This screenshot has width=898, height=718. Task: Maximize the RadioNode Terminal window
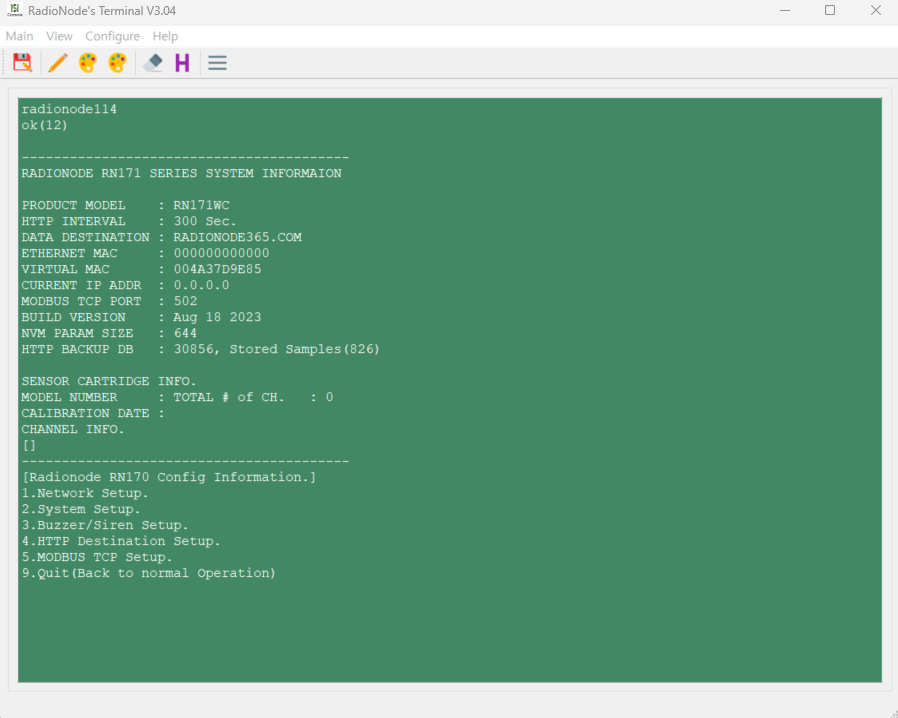(830, 10)
